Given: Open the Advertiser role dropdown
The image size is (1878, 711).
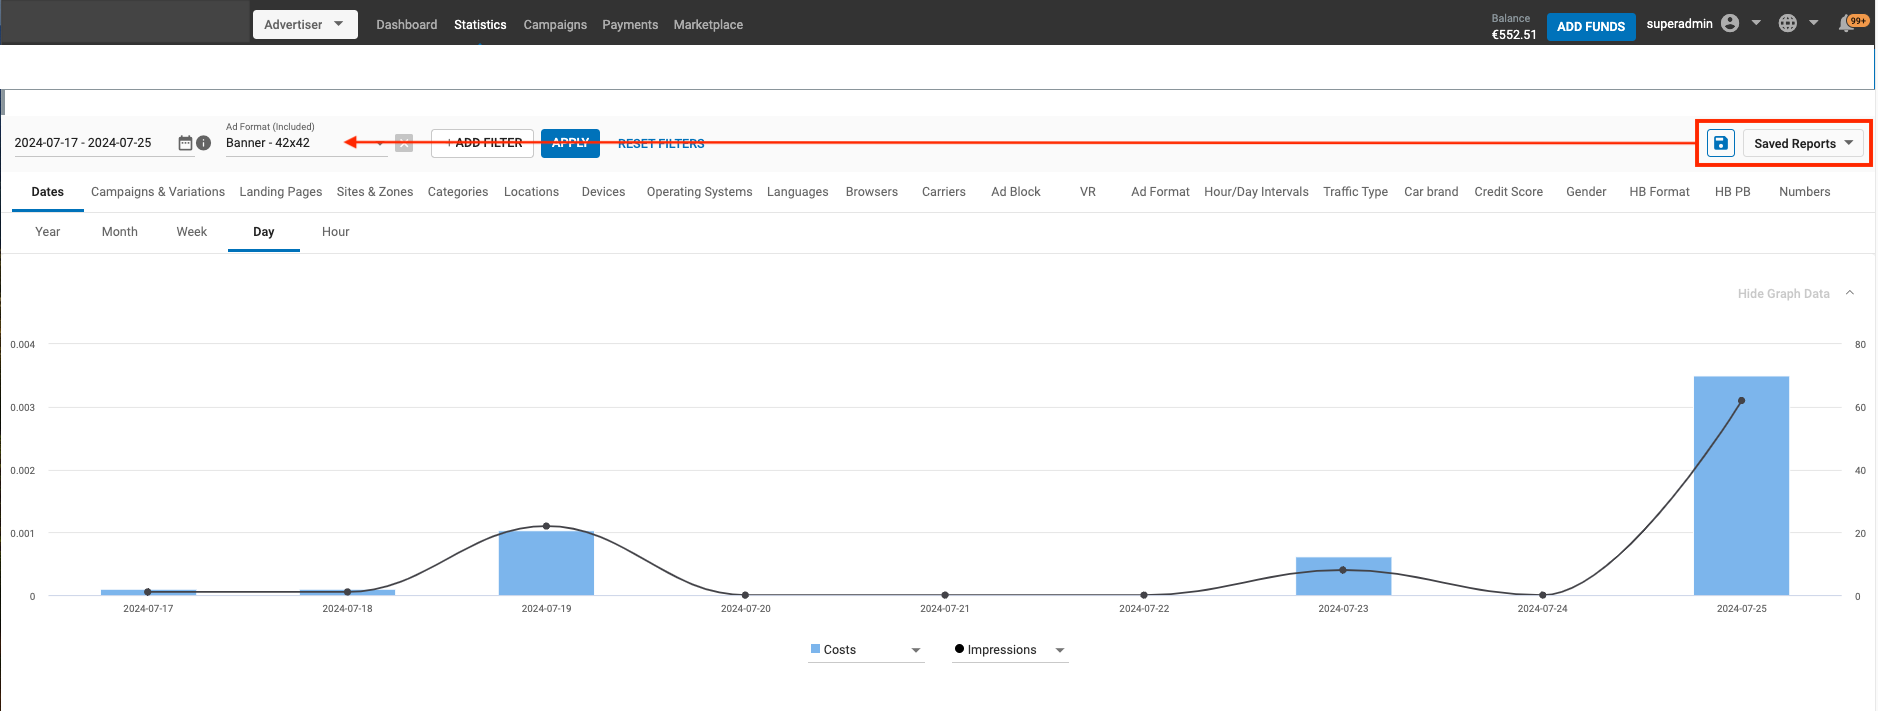Looking at the screenshot, I should point(304,24).
